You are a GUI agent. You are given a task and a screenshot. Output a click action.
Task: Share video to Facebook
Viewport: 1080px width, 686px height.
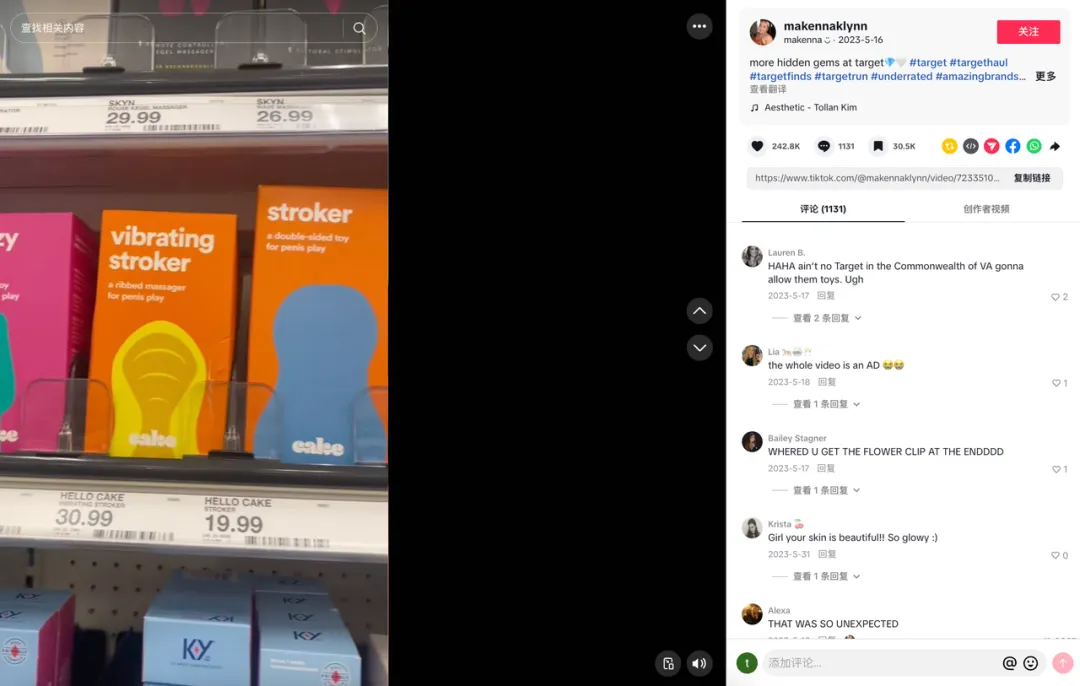tap(1012, 146)
